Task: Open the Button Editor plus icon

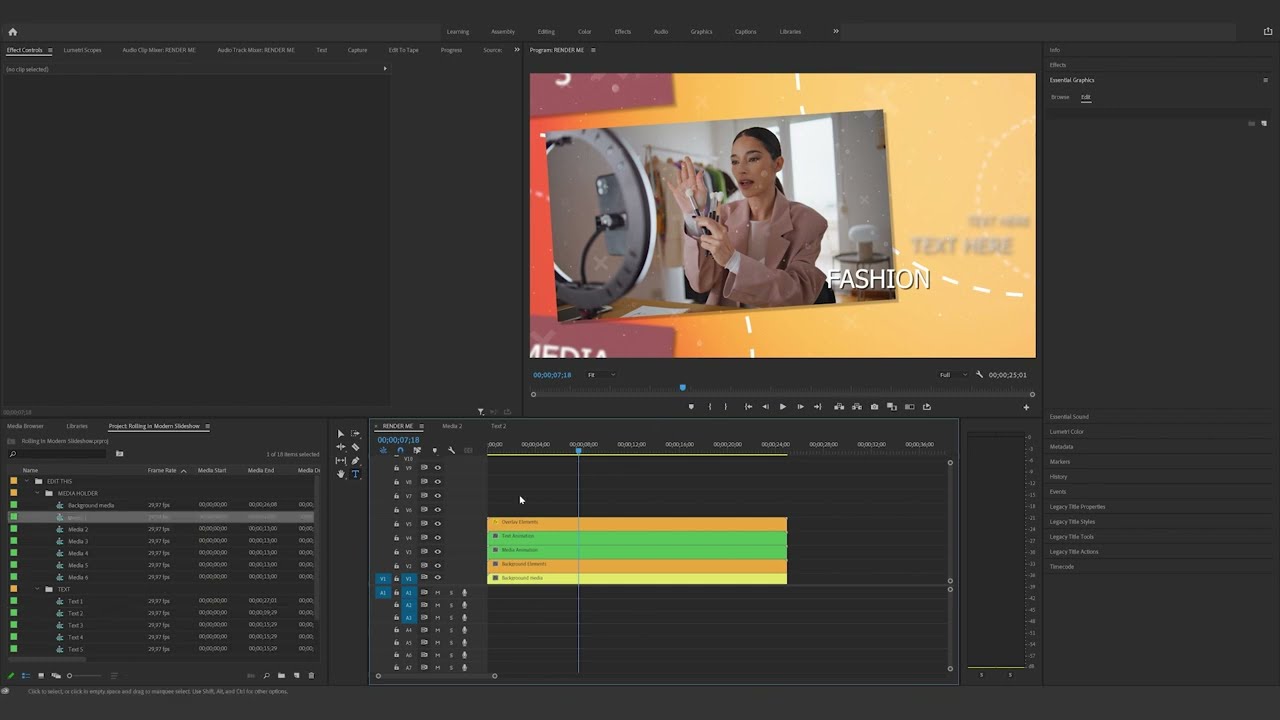Action: click(x=1026, y=407)
